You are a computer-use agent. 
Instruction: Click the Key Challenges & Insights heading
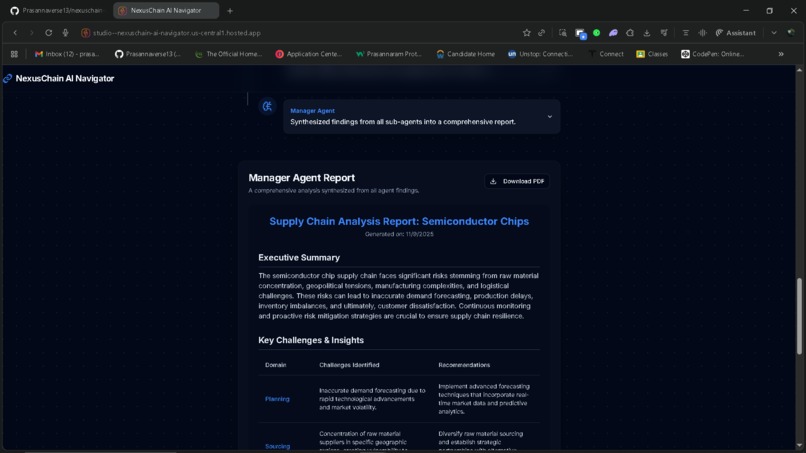coord(311,340)
